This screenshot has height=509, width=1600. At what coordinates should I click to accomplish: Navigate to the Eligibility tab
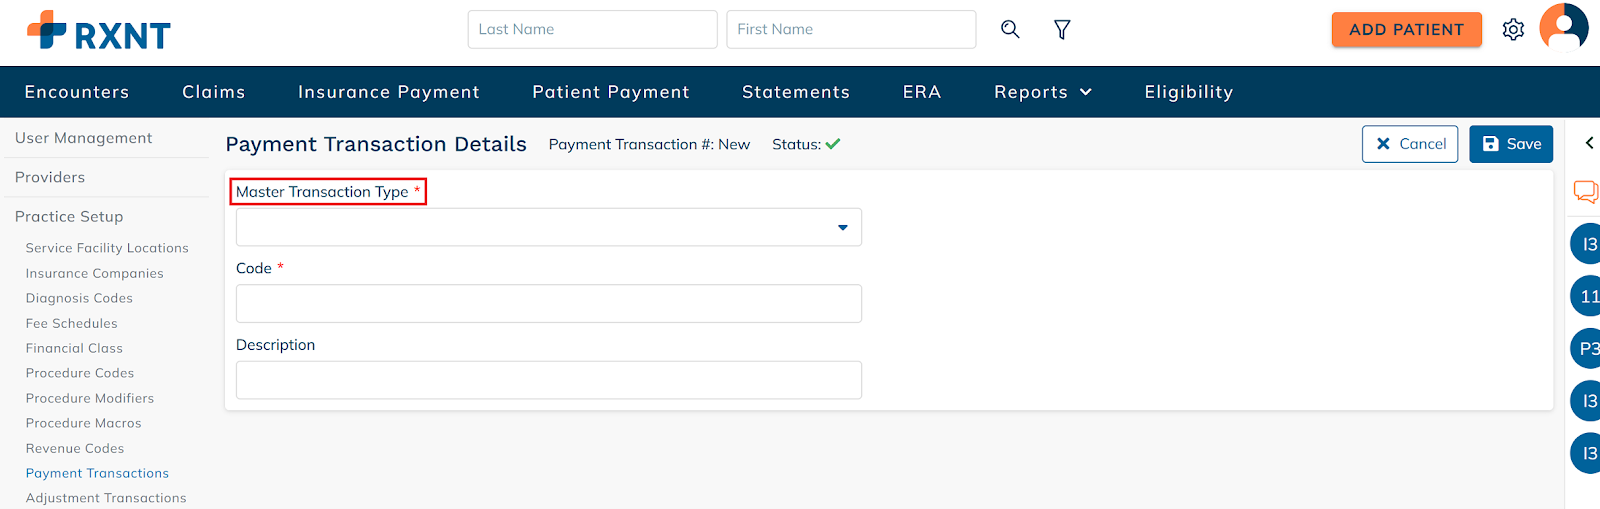[1189, 92]
